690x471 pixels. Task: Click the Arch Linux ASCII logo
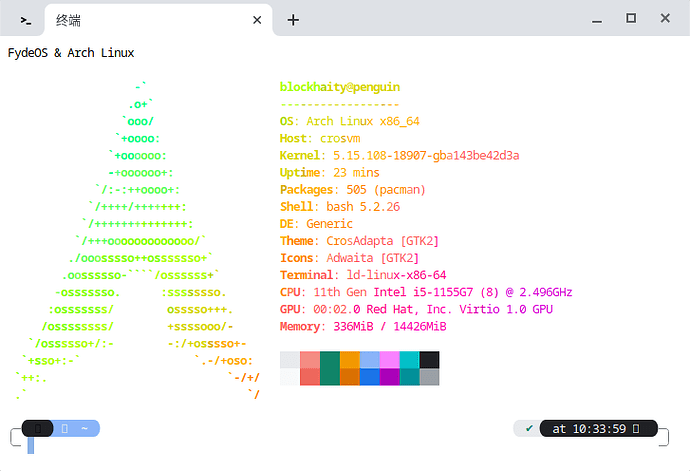(137, 241)
